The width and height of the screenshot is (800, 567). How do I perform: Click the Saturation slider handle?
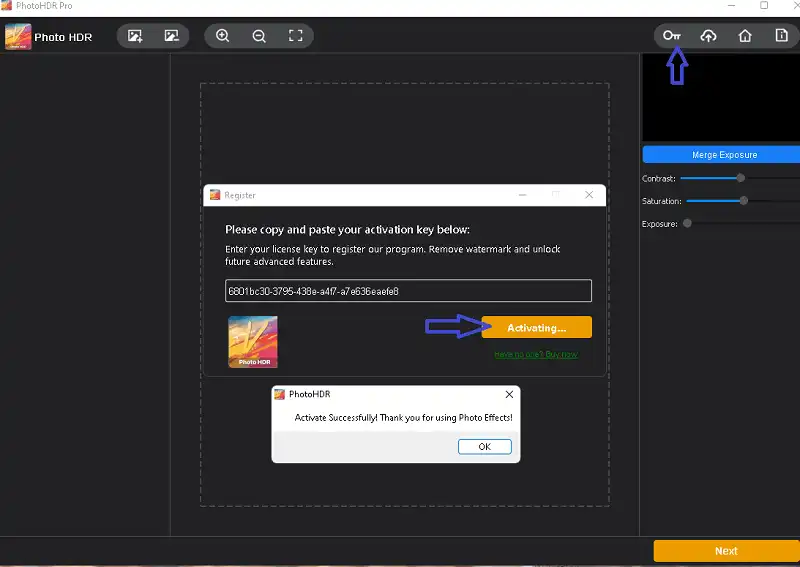click(744, 201)
